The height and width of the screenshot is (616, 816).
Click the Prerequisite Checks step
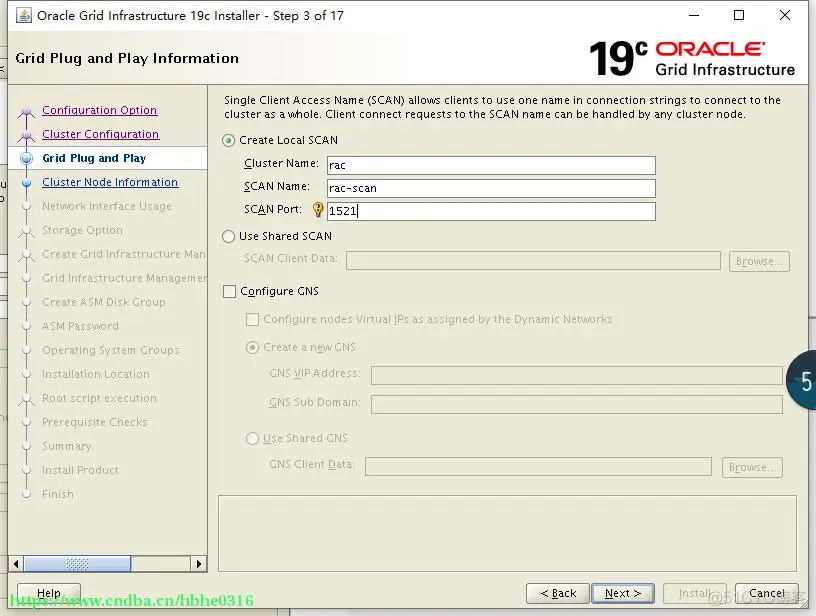click(95, 422)
